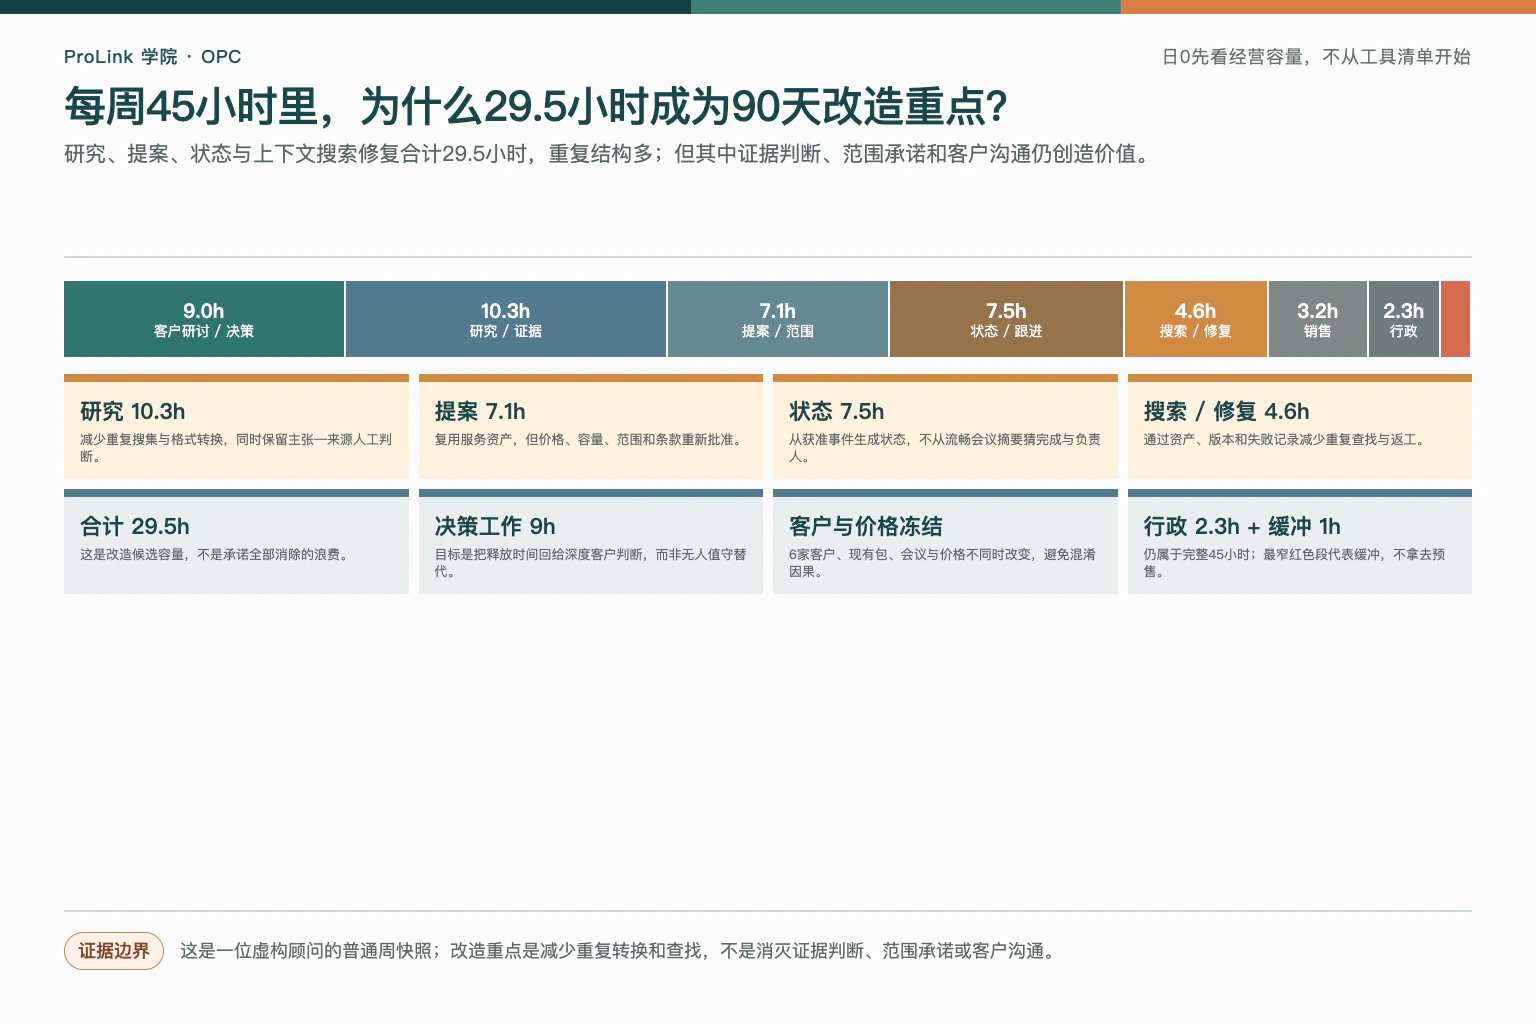Screen dimensions: 1536x1024
Task: Click the description 仍属于完整45小时
Action: 1294,563
